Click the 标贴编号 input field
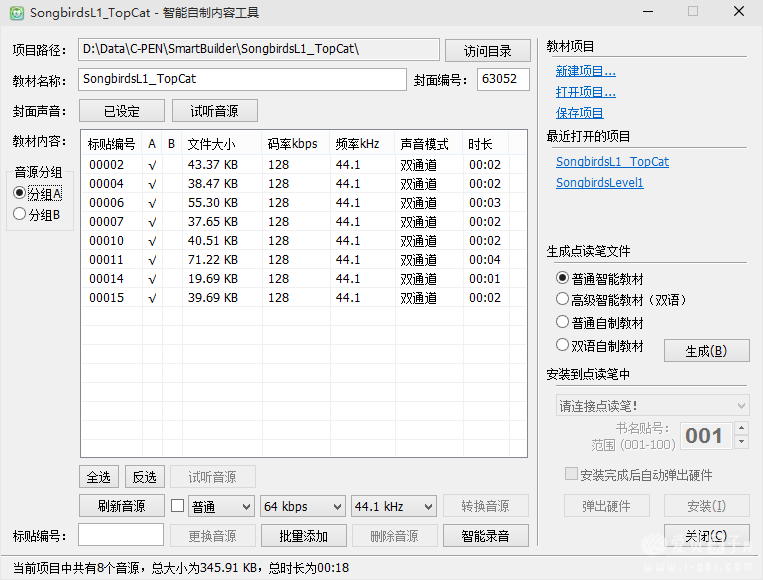This screenshot has height=580, width=763. [120, 536]
